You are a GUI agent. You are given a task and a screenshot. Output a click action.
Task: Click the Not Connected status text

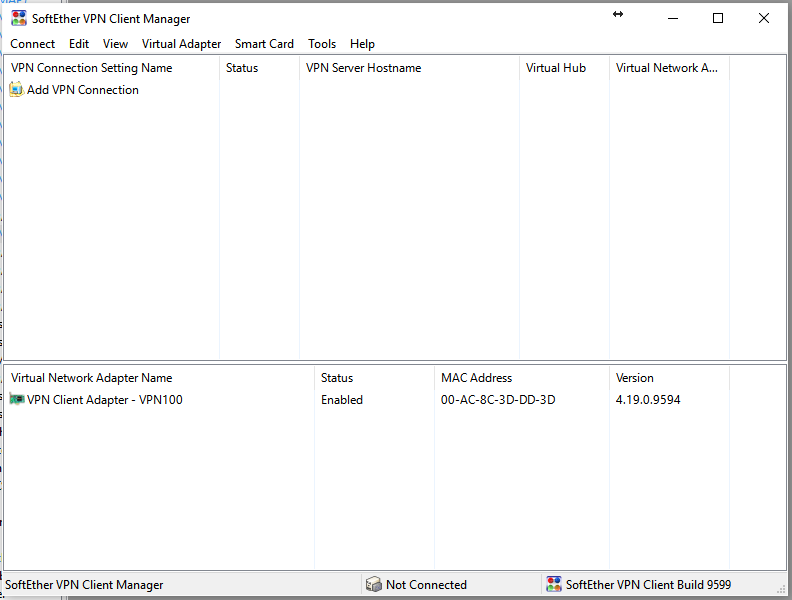click(426, 584)
